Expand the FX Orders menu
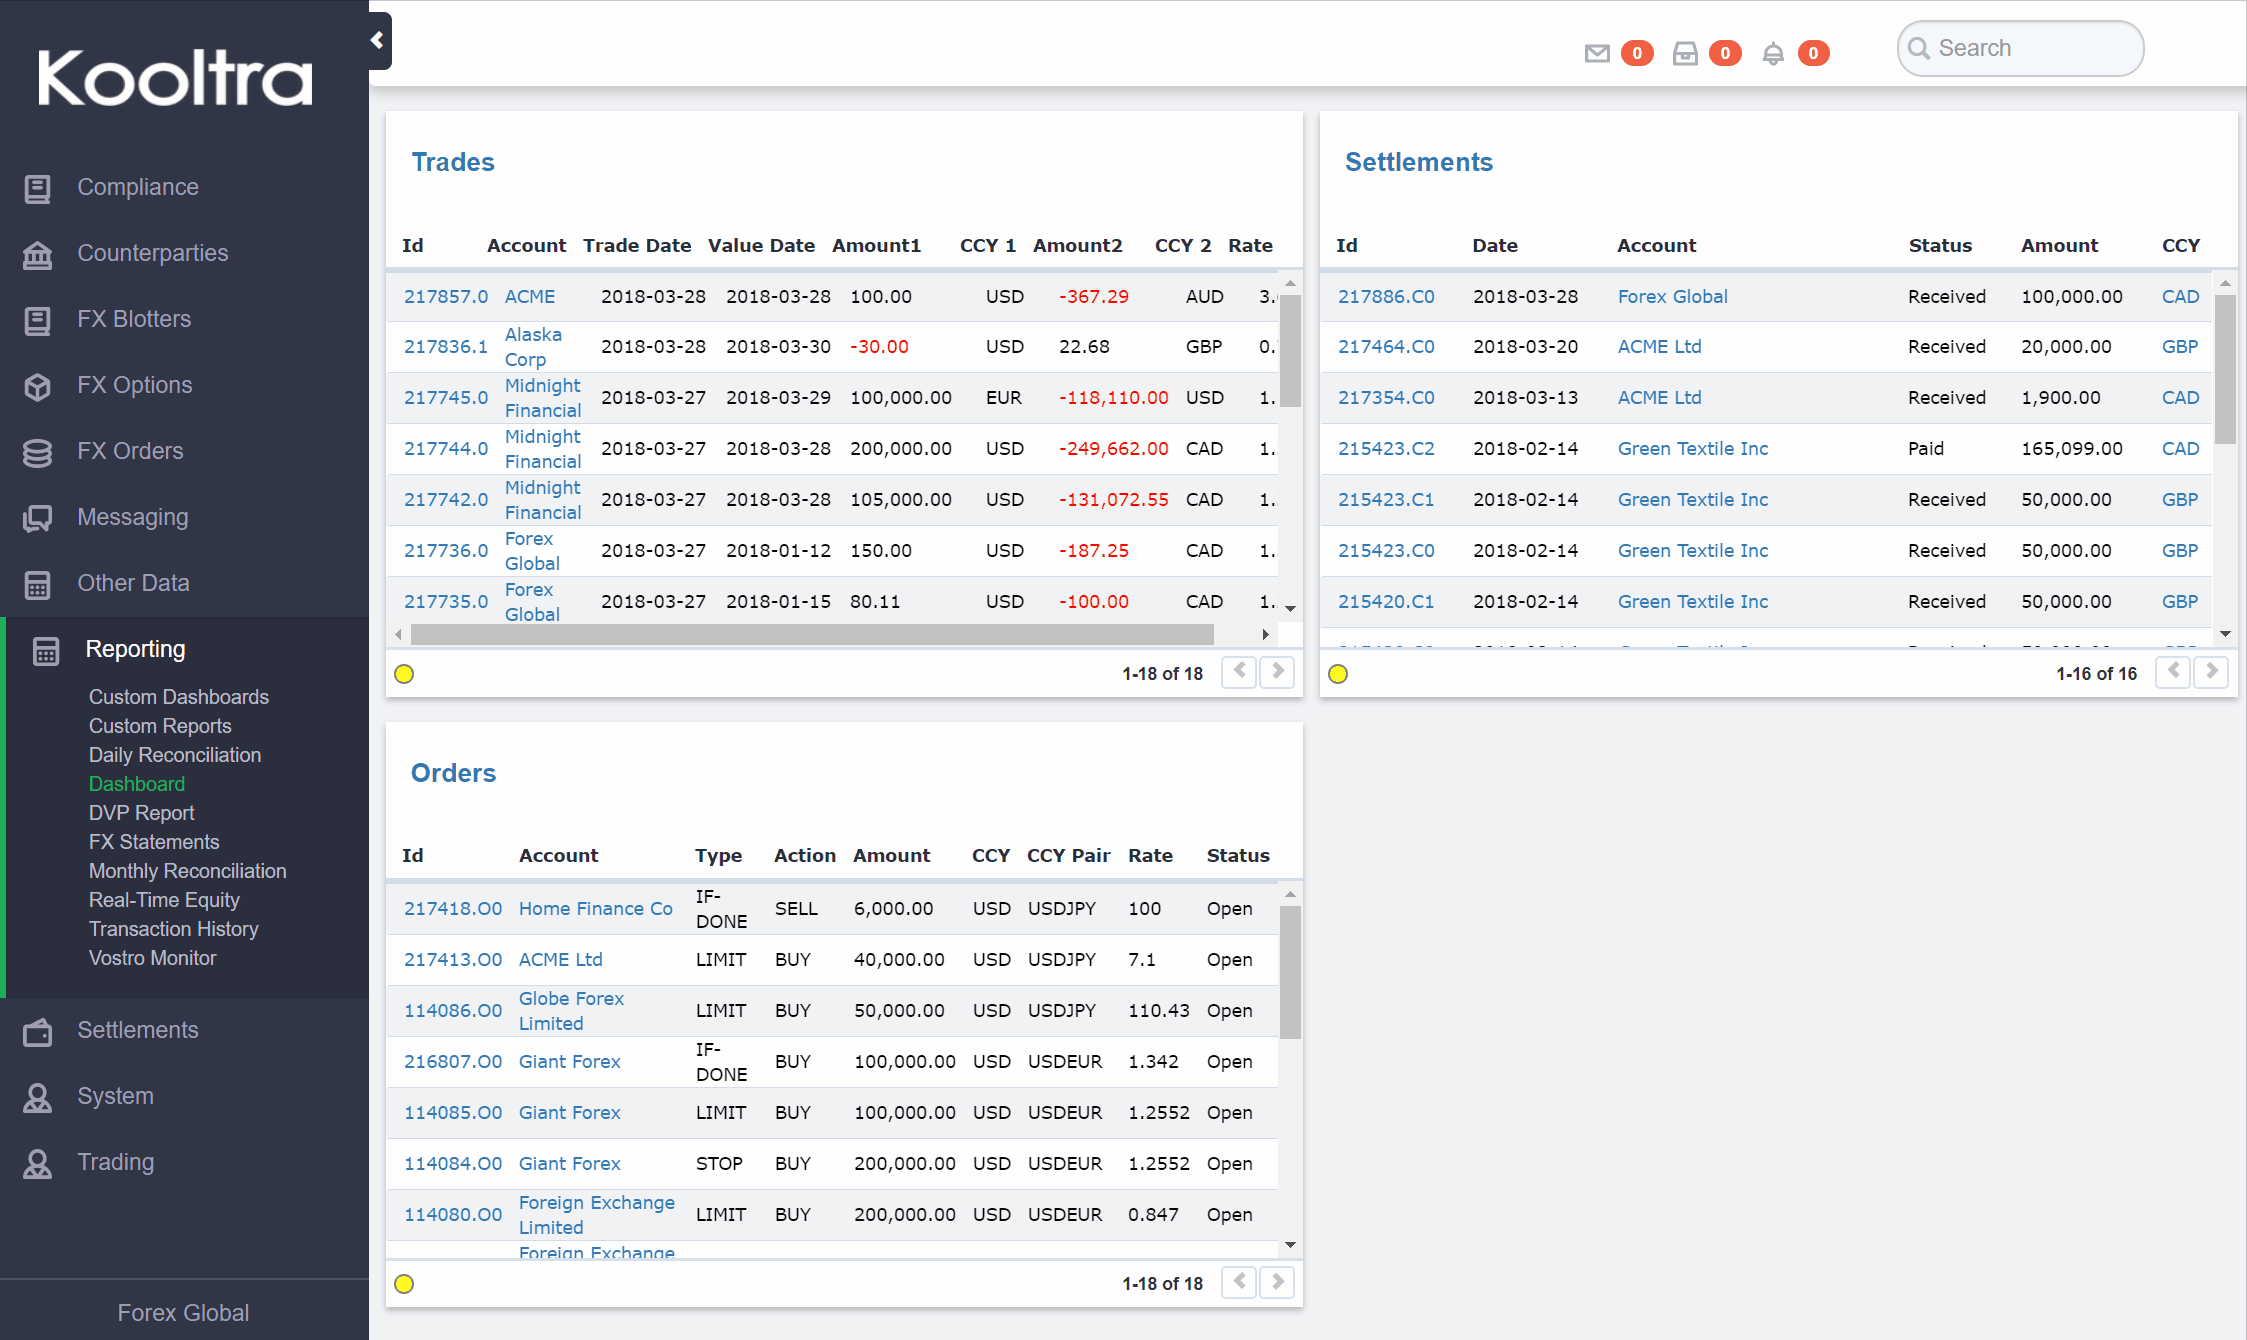The image size is (2247, 1340). (x=130, y=451)
